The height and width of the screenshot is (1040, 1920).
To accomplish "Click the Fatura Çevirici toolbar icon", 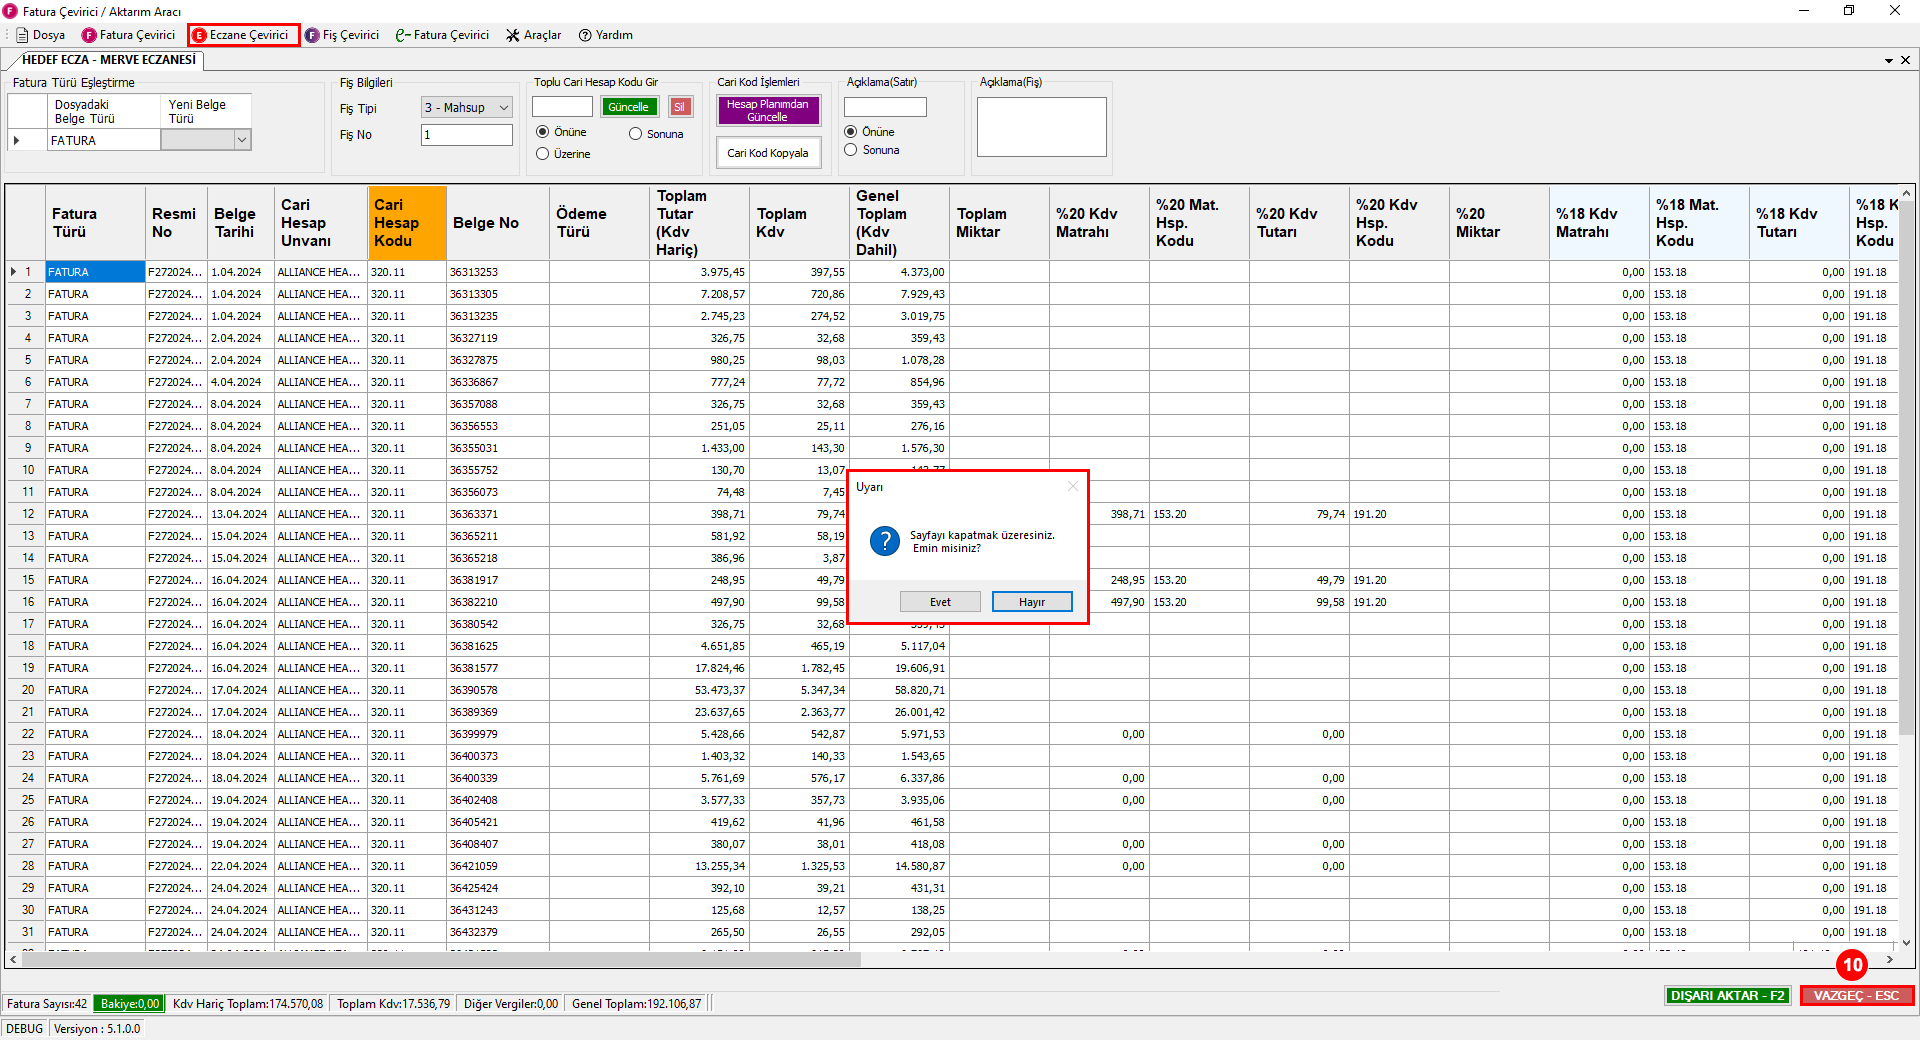I will tap(89, 35).
